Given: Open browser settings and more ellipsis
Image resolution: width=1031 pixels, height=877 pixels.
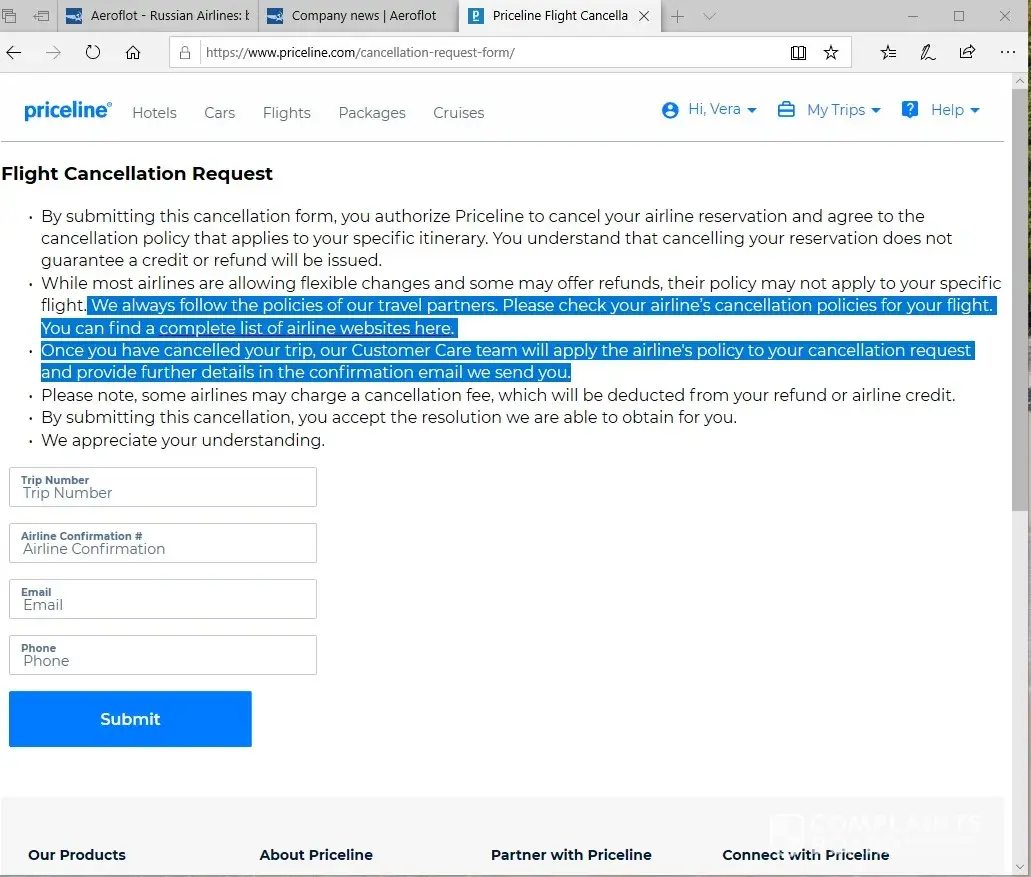Looking at the screenshot, I should pos(1007,52).
